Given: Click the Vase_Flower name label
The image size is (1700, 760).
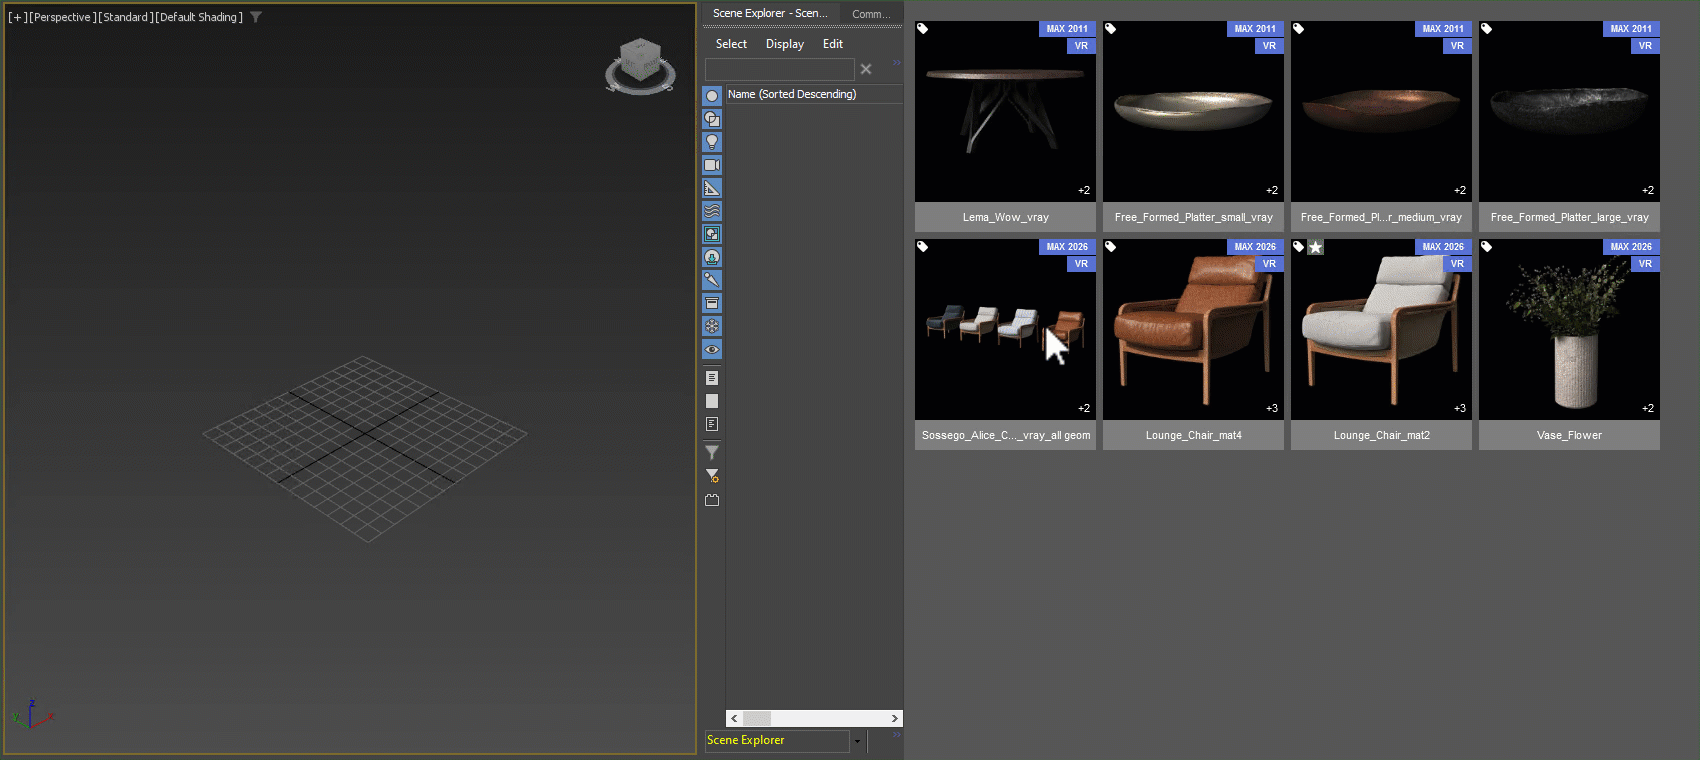Looking at the screenshot, I should 1569,435.
